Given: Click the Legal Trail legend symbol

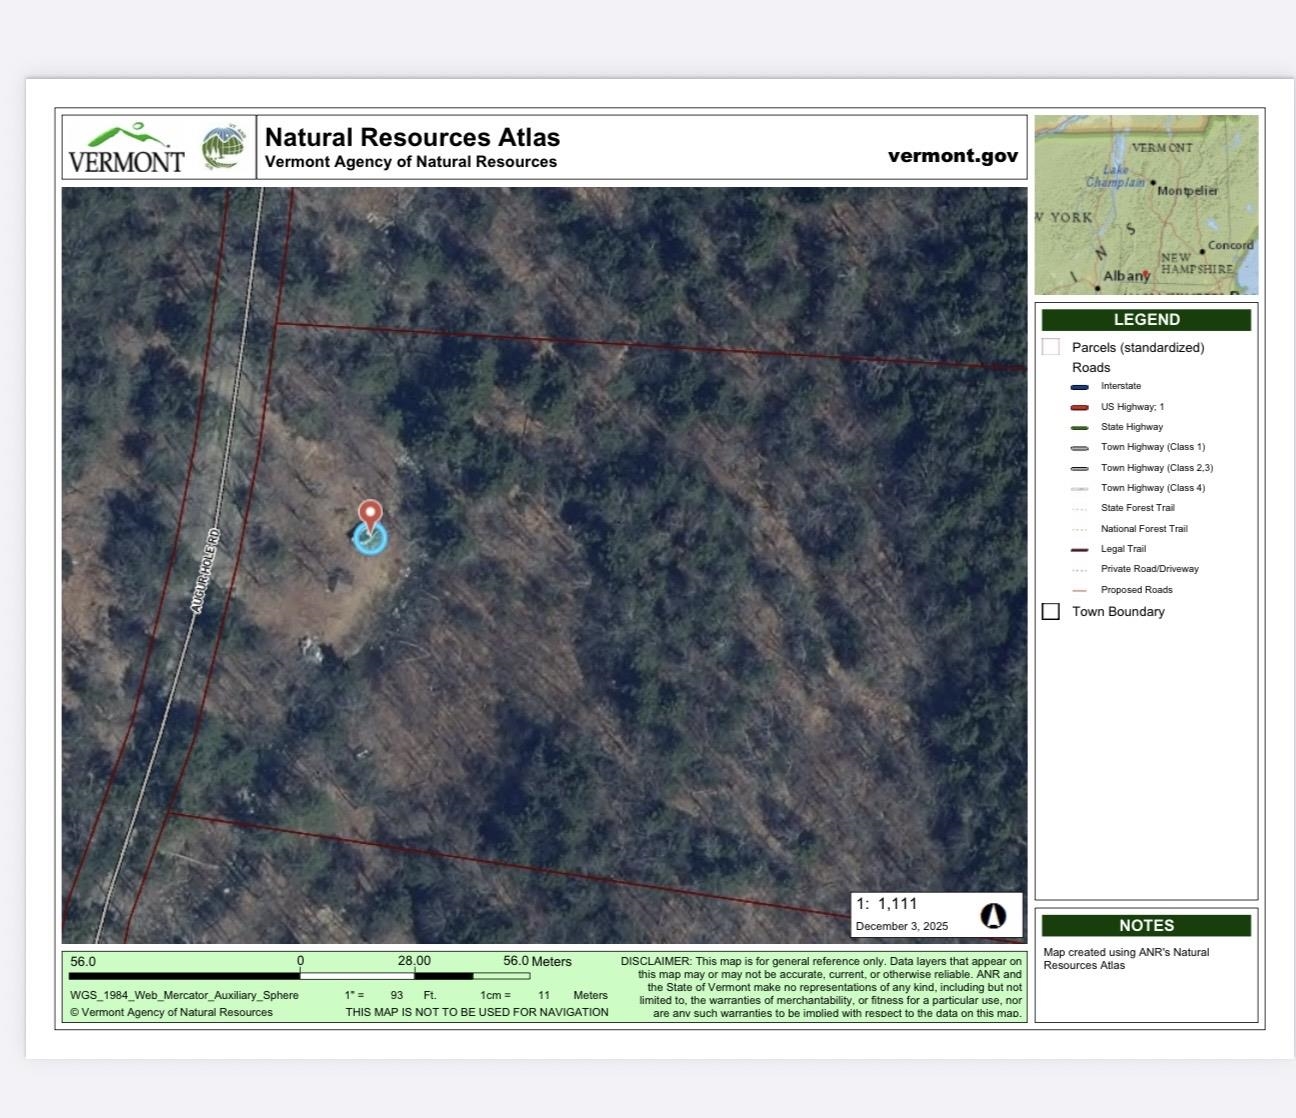Looking at the screenshot, I should coord(1079,548).
